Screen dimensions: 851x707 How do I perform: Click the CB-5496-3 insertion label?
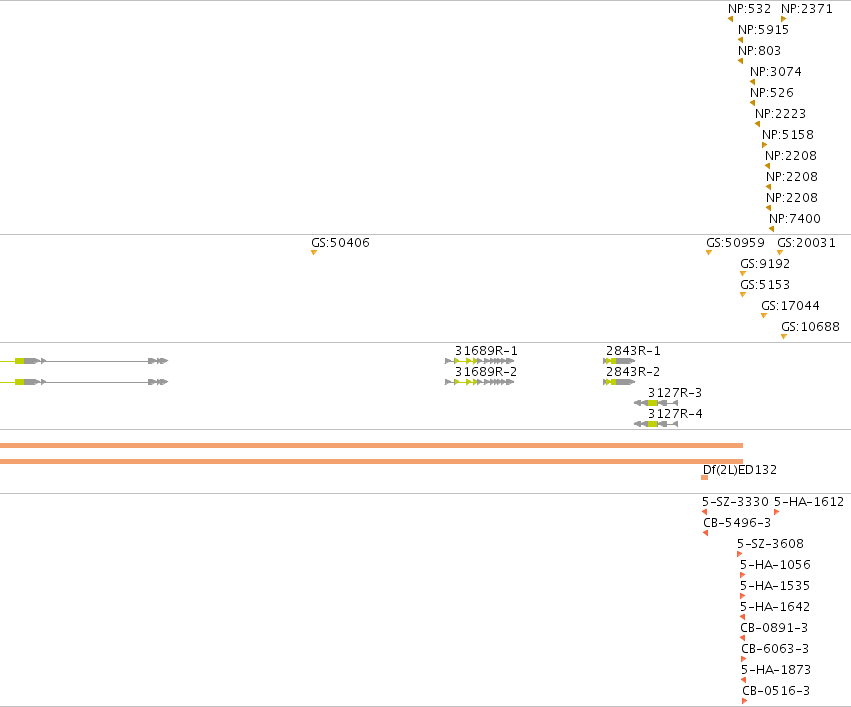(x=737, y=524)
